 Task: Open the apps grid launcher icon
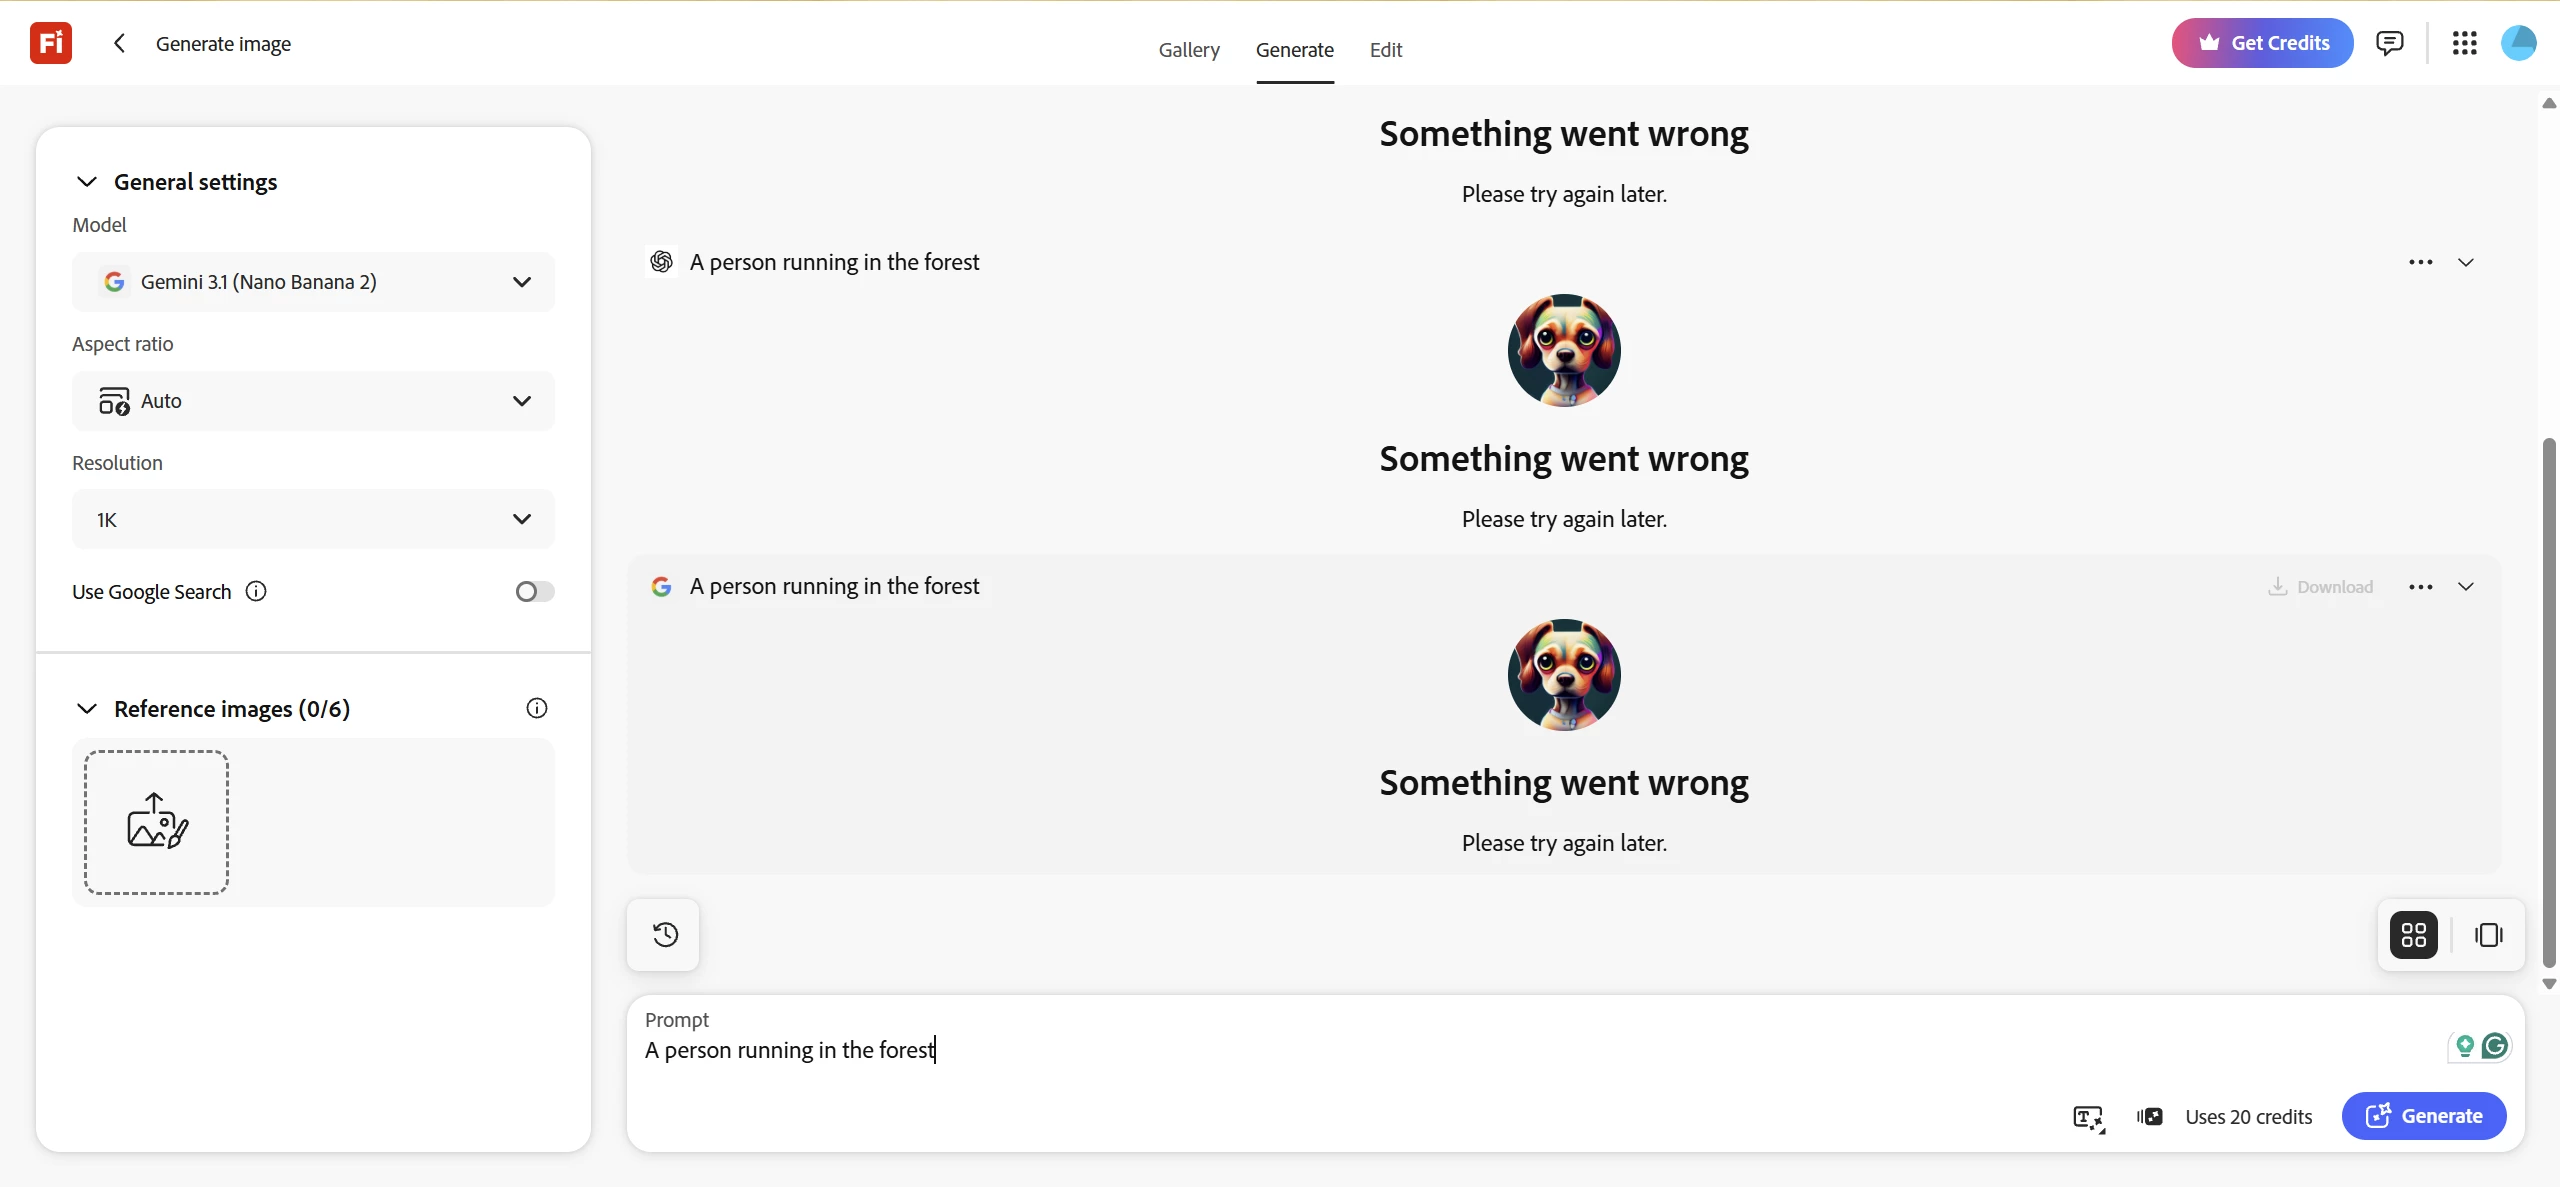click(2464, 43)
